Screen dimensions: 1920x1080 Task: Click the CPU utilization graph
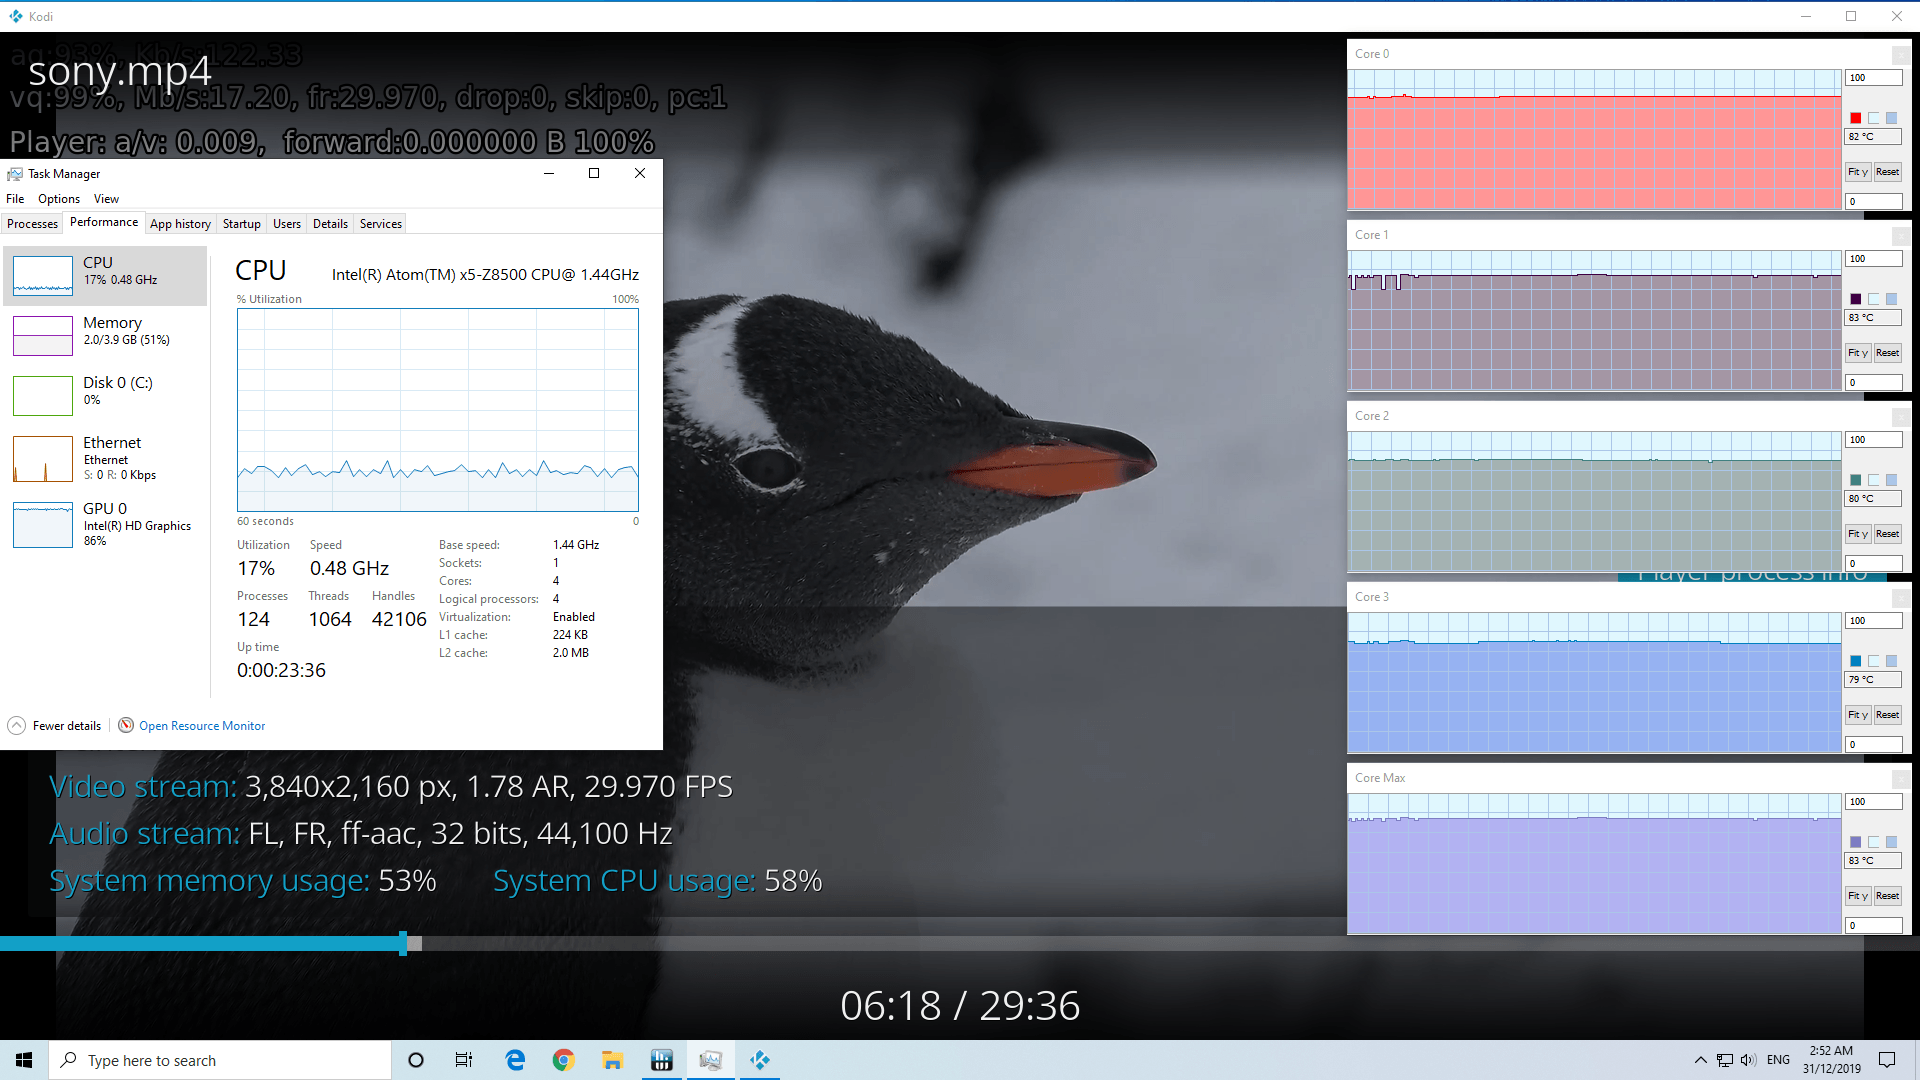[x=438, y=410]
